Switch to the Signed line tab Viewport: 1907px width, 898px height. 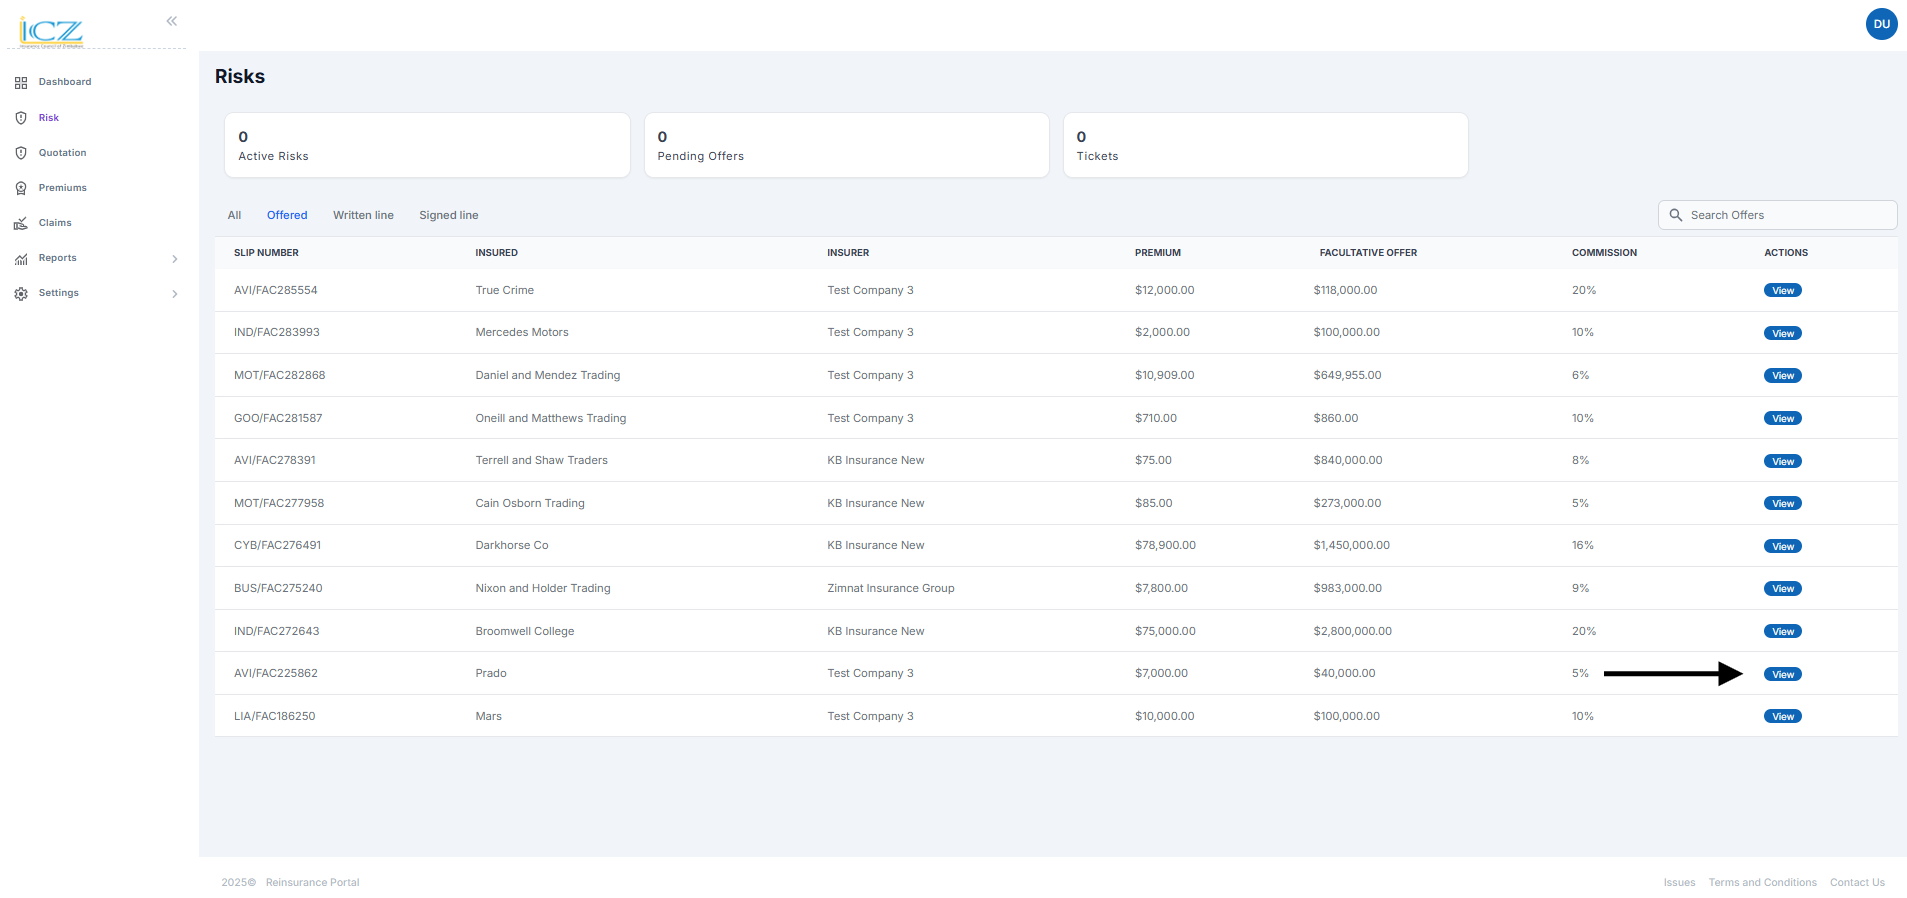448,215
